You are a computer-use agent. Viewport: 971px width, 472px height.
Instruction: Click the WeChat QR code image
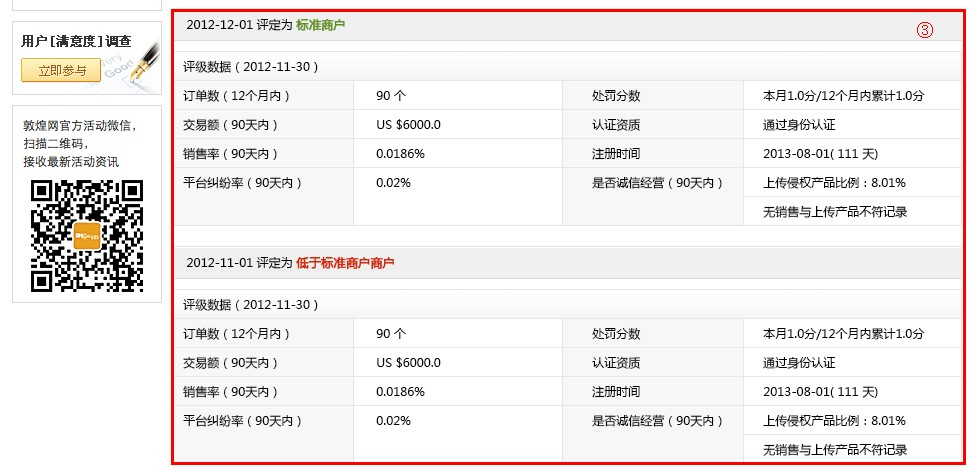click(87, 235)
